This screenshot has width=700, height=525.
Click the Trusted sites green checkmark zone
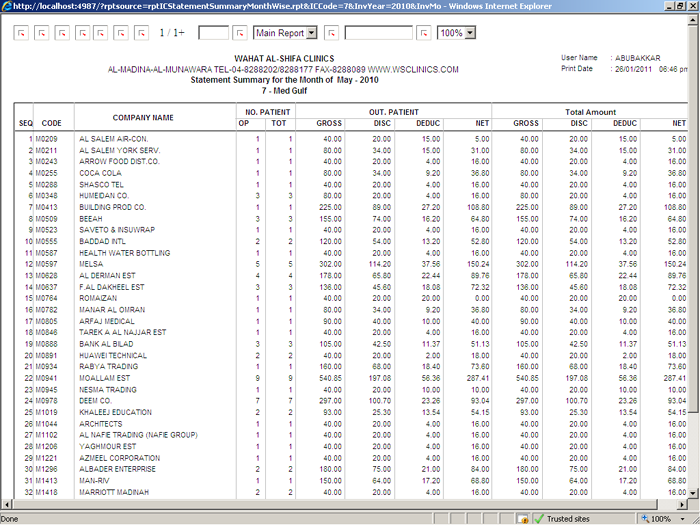coord(563,519)
